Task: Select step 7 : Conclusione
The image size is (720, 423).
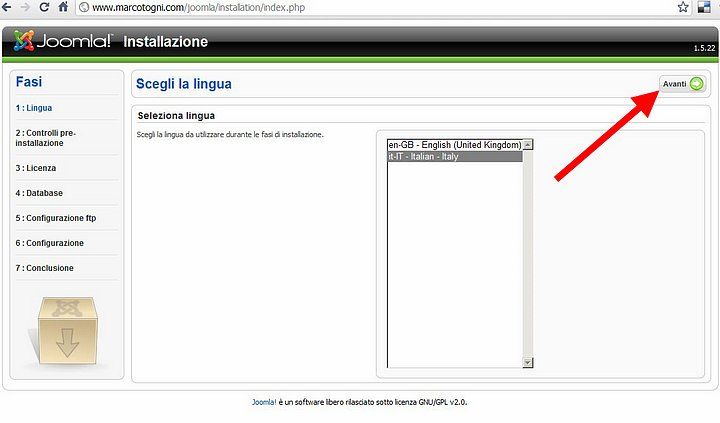Action: click(x=44, y=268)
